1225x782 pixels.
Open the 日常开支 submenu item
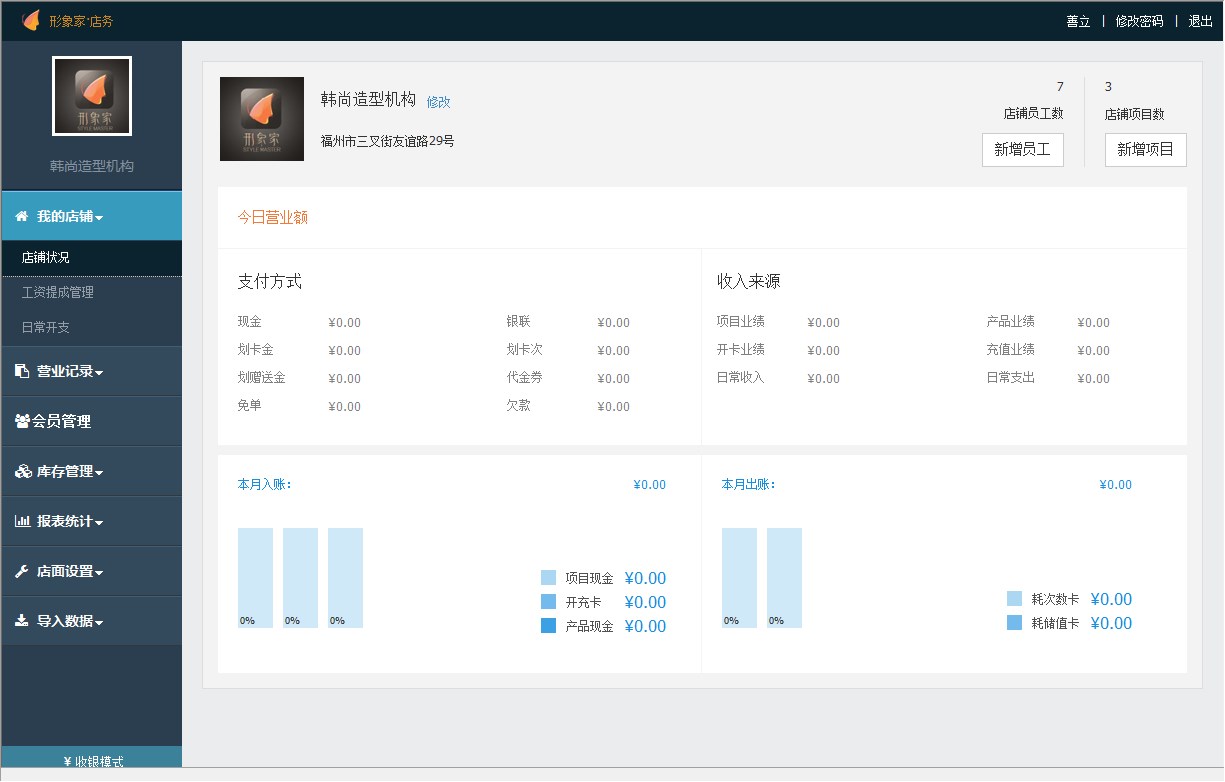pyautogui.click(x=92, y=328)
